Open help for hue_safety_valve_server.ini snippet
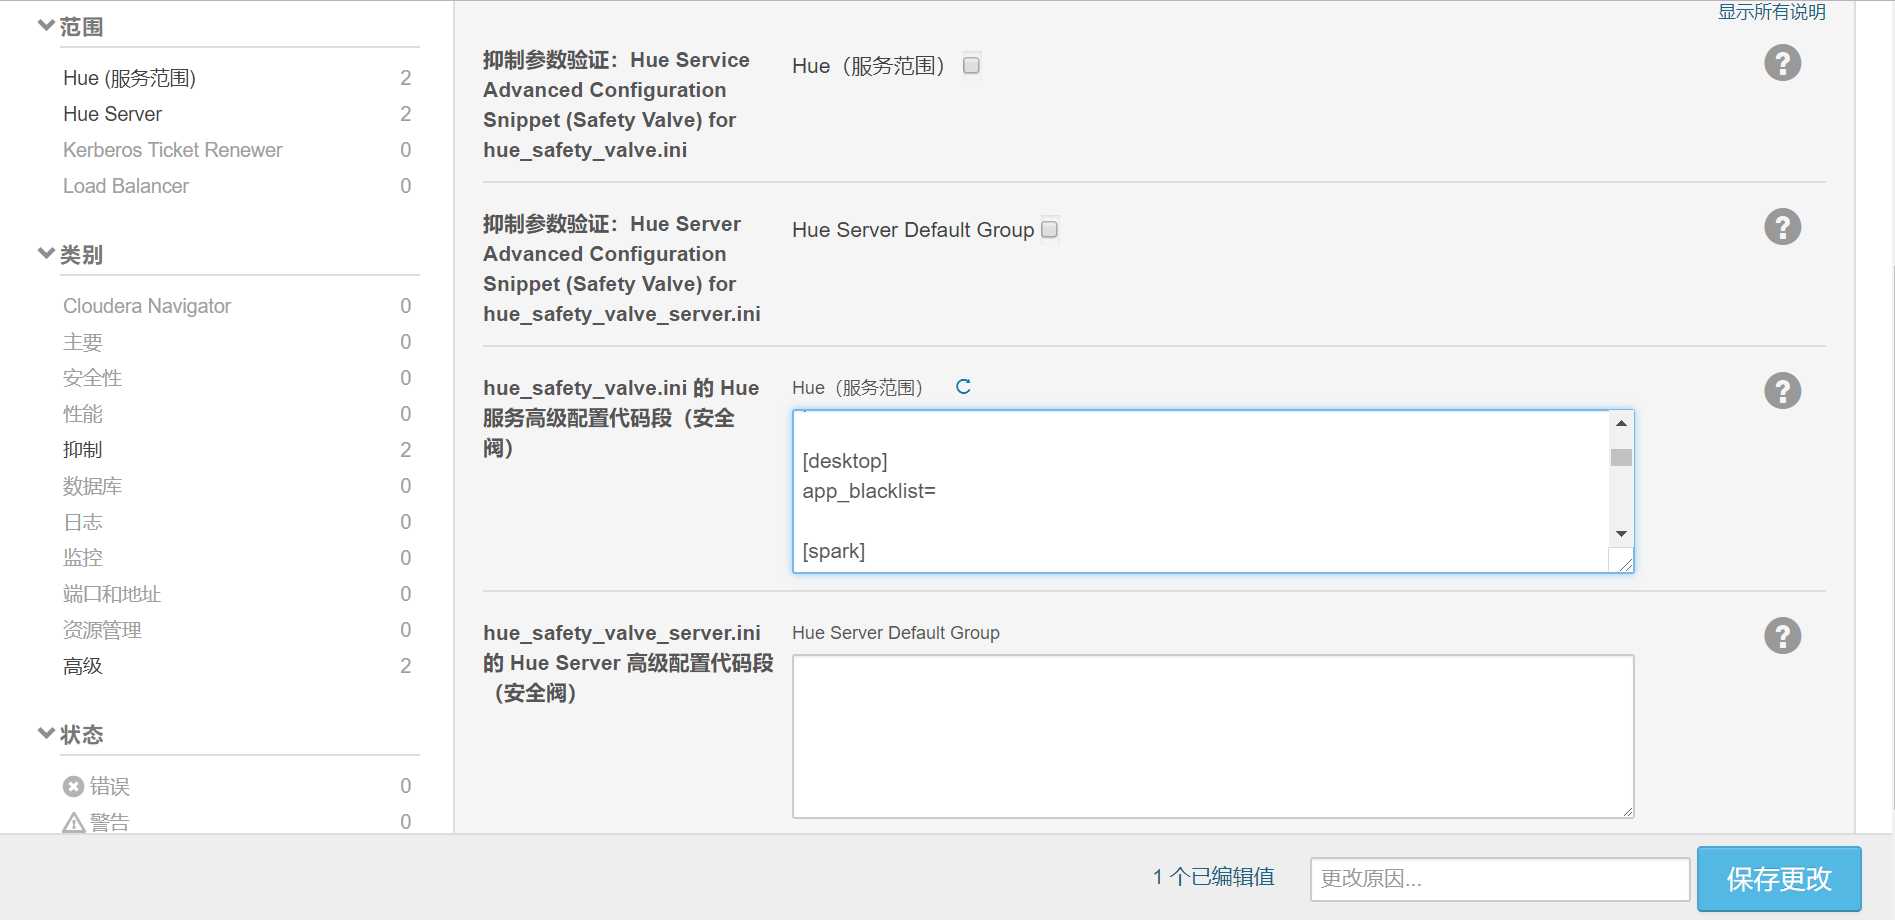 (x=1782, y=636)
